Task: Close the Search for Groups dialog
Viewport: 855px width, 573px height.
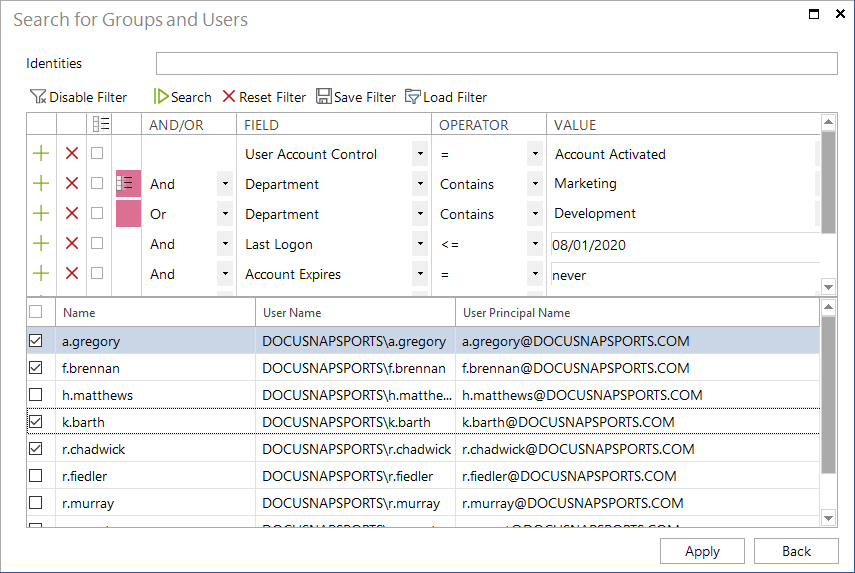Action: point(840,14)
